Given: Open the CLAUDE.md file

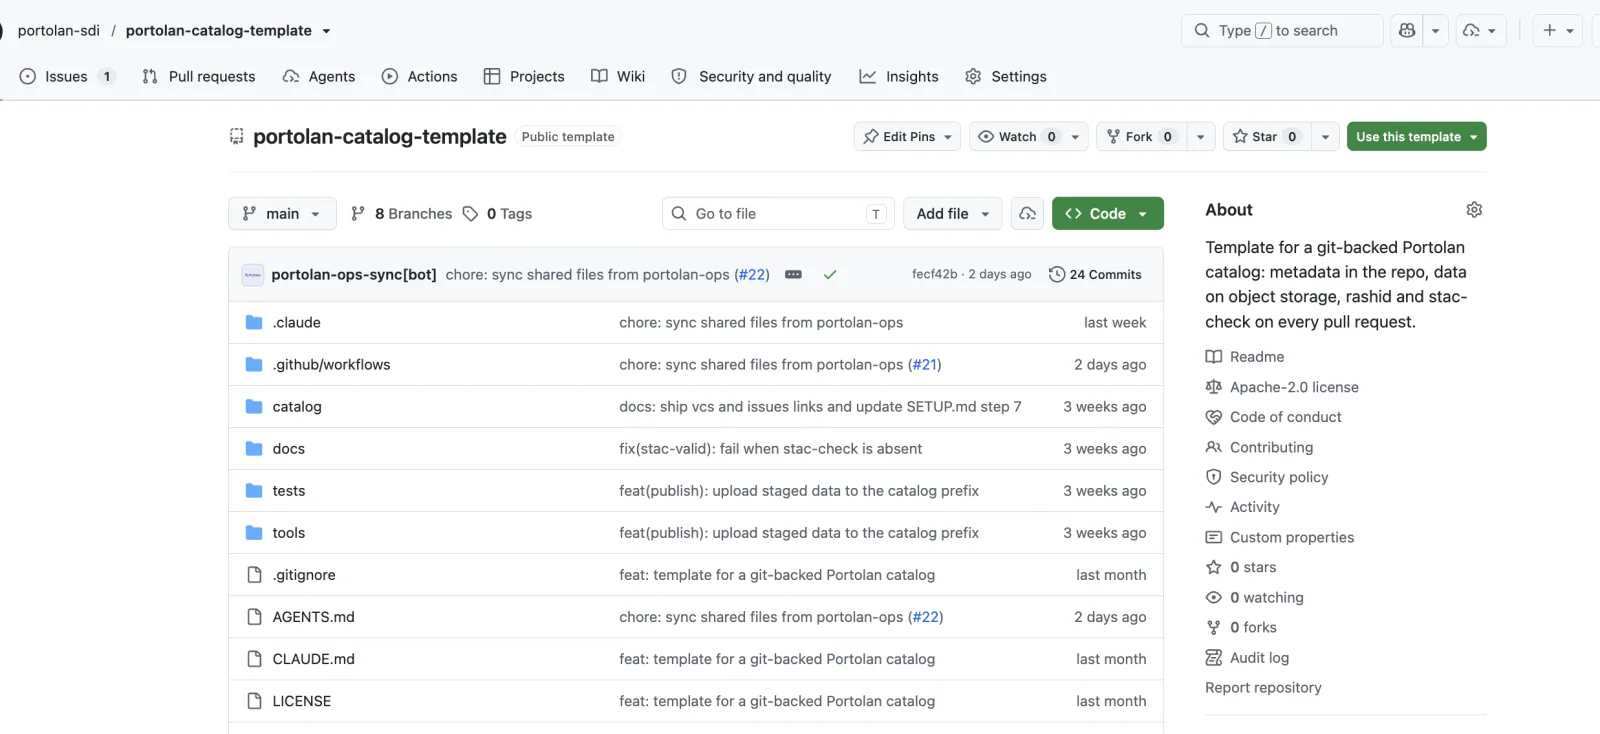Looking at the screenshot, I should (x=314, y=659).
